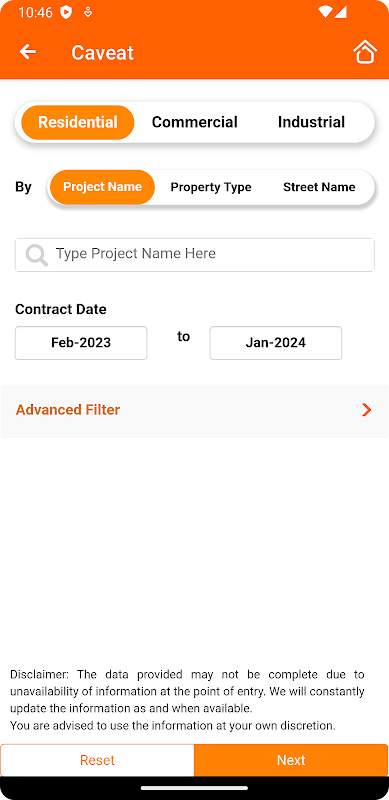
Task: Switch to Commercial property category
Action: click(x=194, y=122)
